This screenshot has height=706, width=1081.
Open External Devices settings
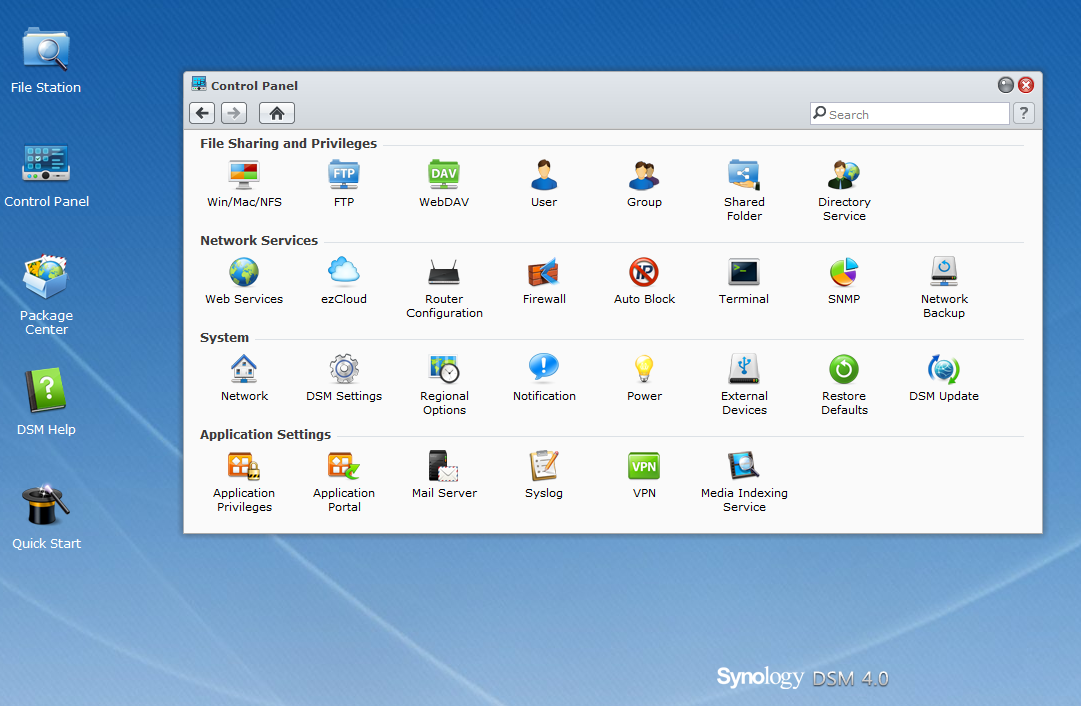tap(744, 385)
